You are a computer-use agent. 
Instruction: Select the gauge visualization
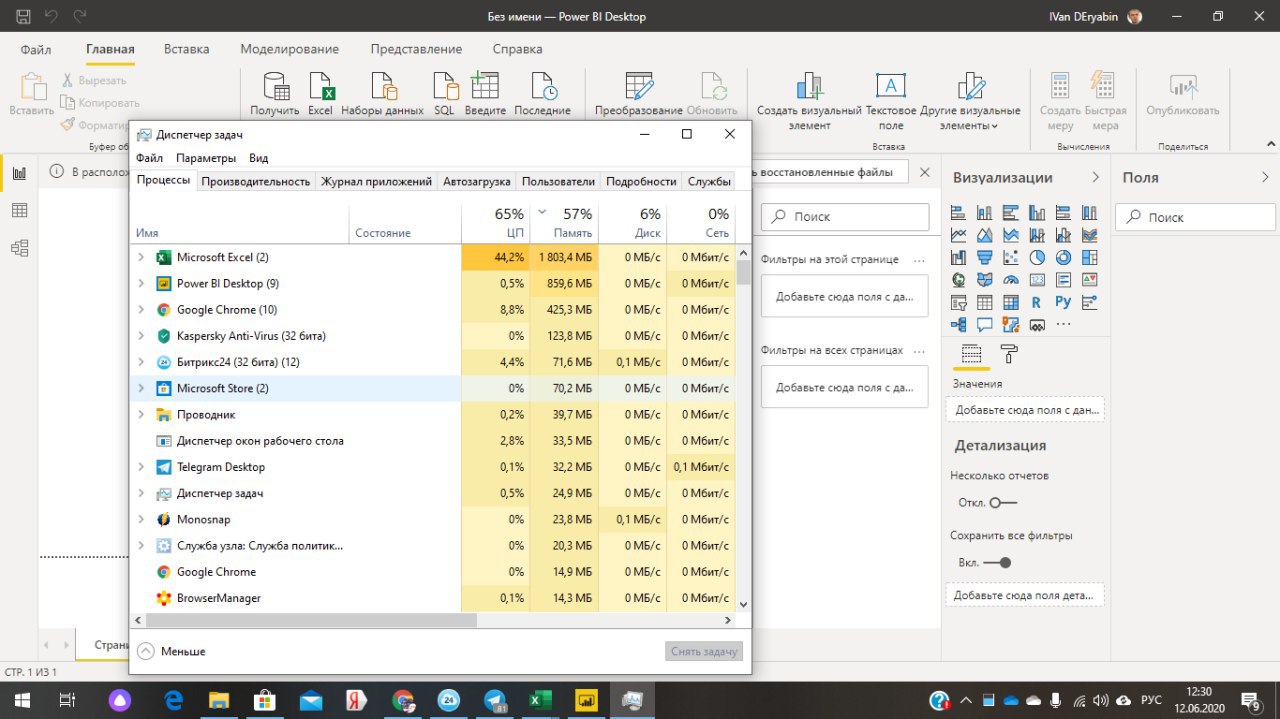tap(1011, 280)
